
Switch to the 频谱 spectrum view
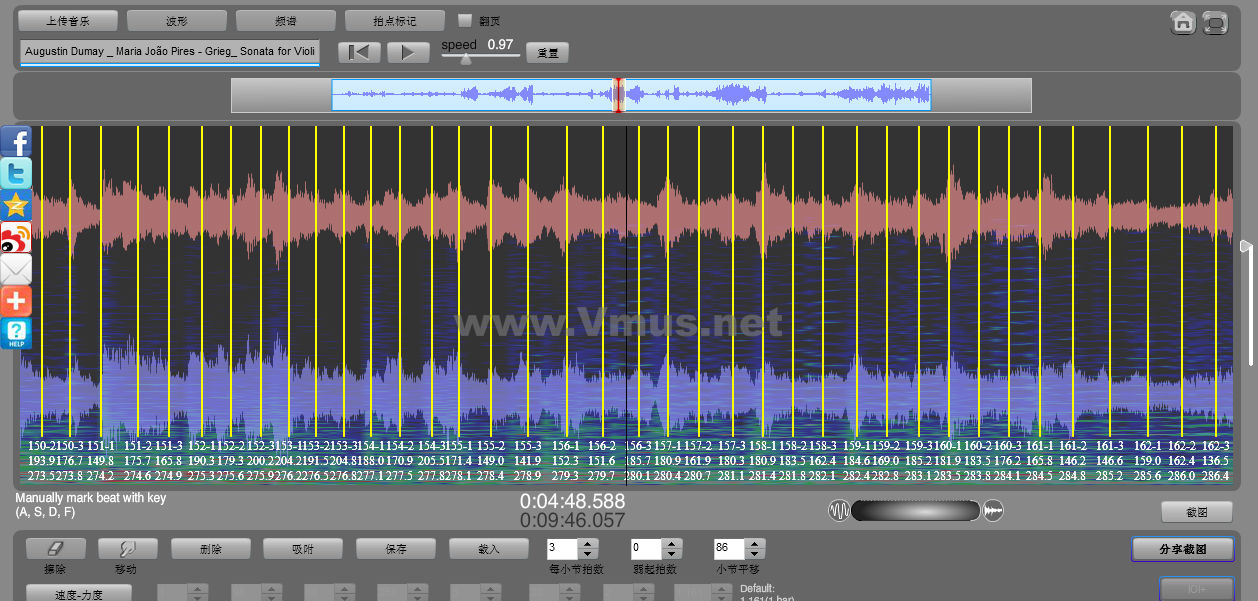(x=285, y=20)
